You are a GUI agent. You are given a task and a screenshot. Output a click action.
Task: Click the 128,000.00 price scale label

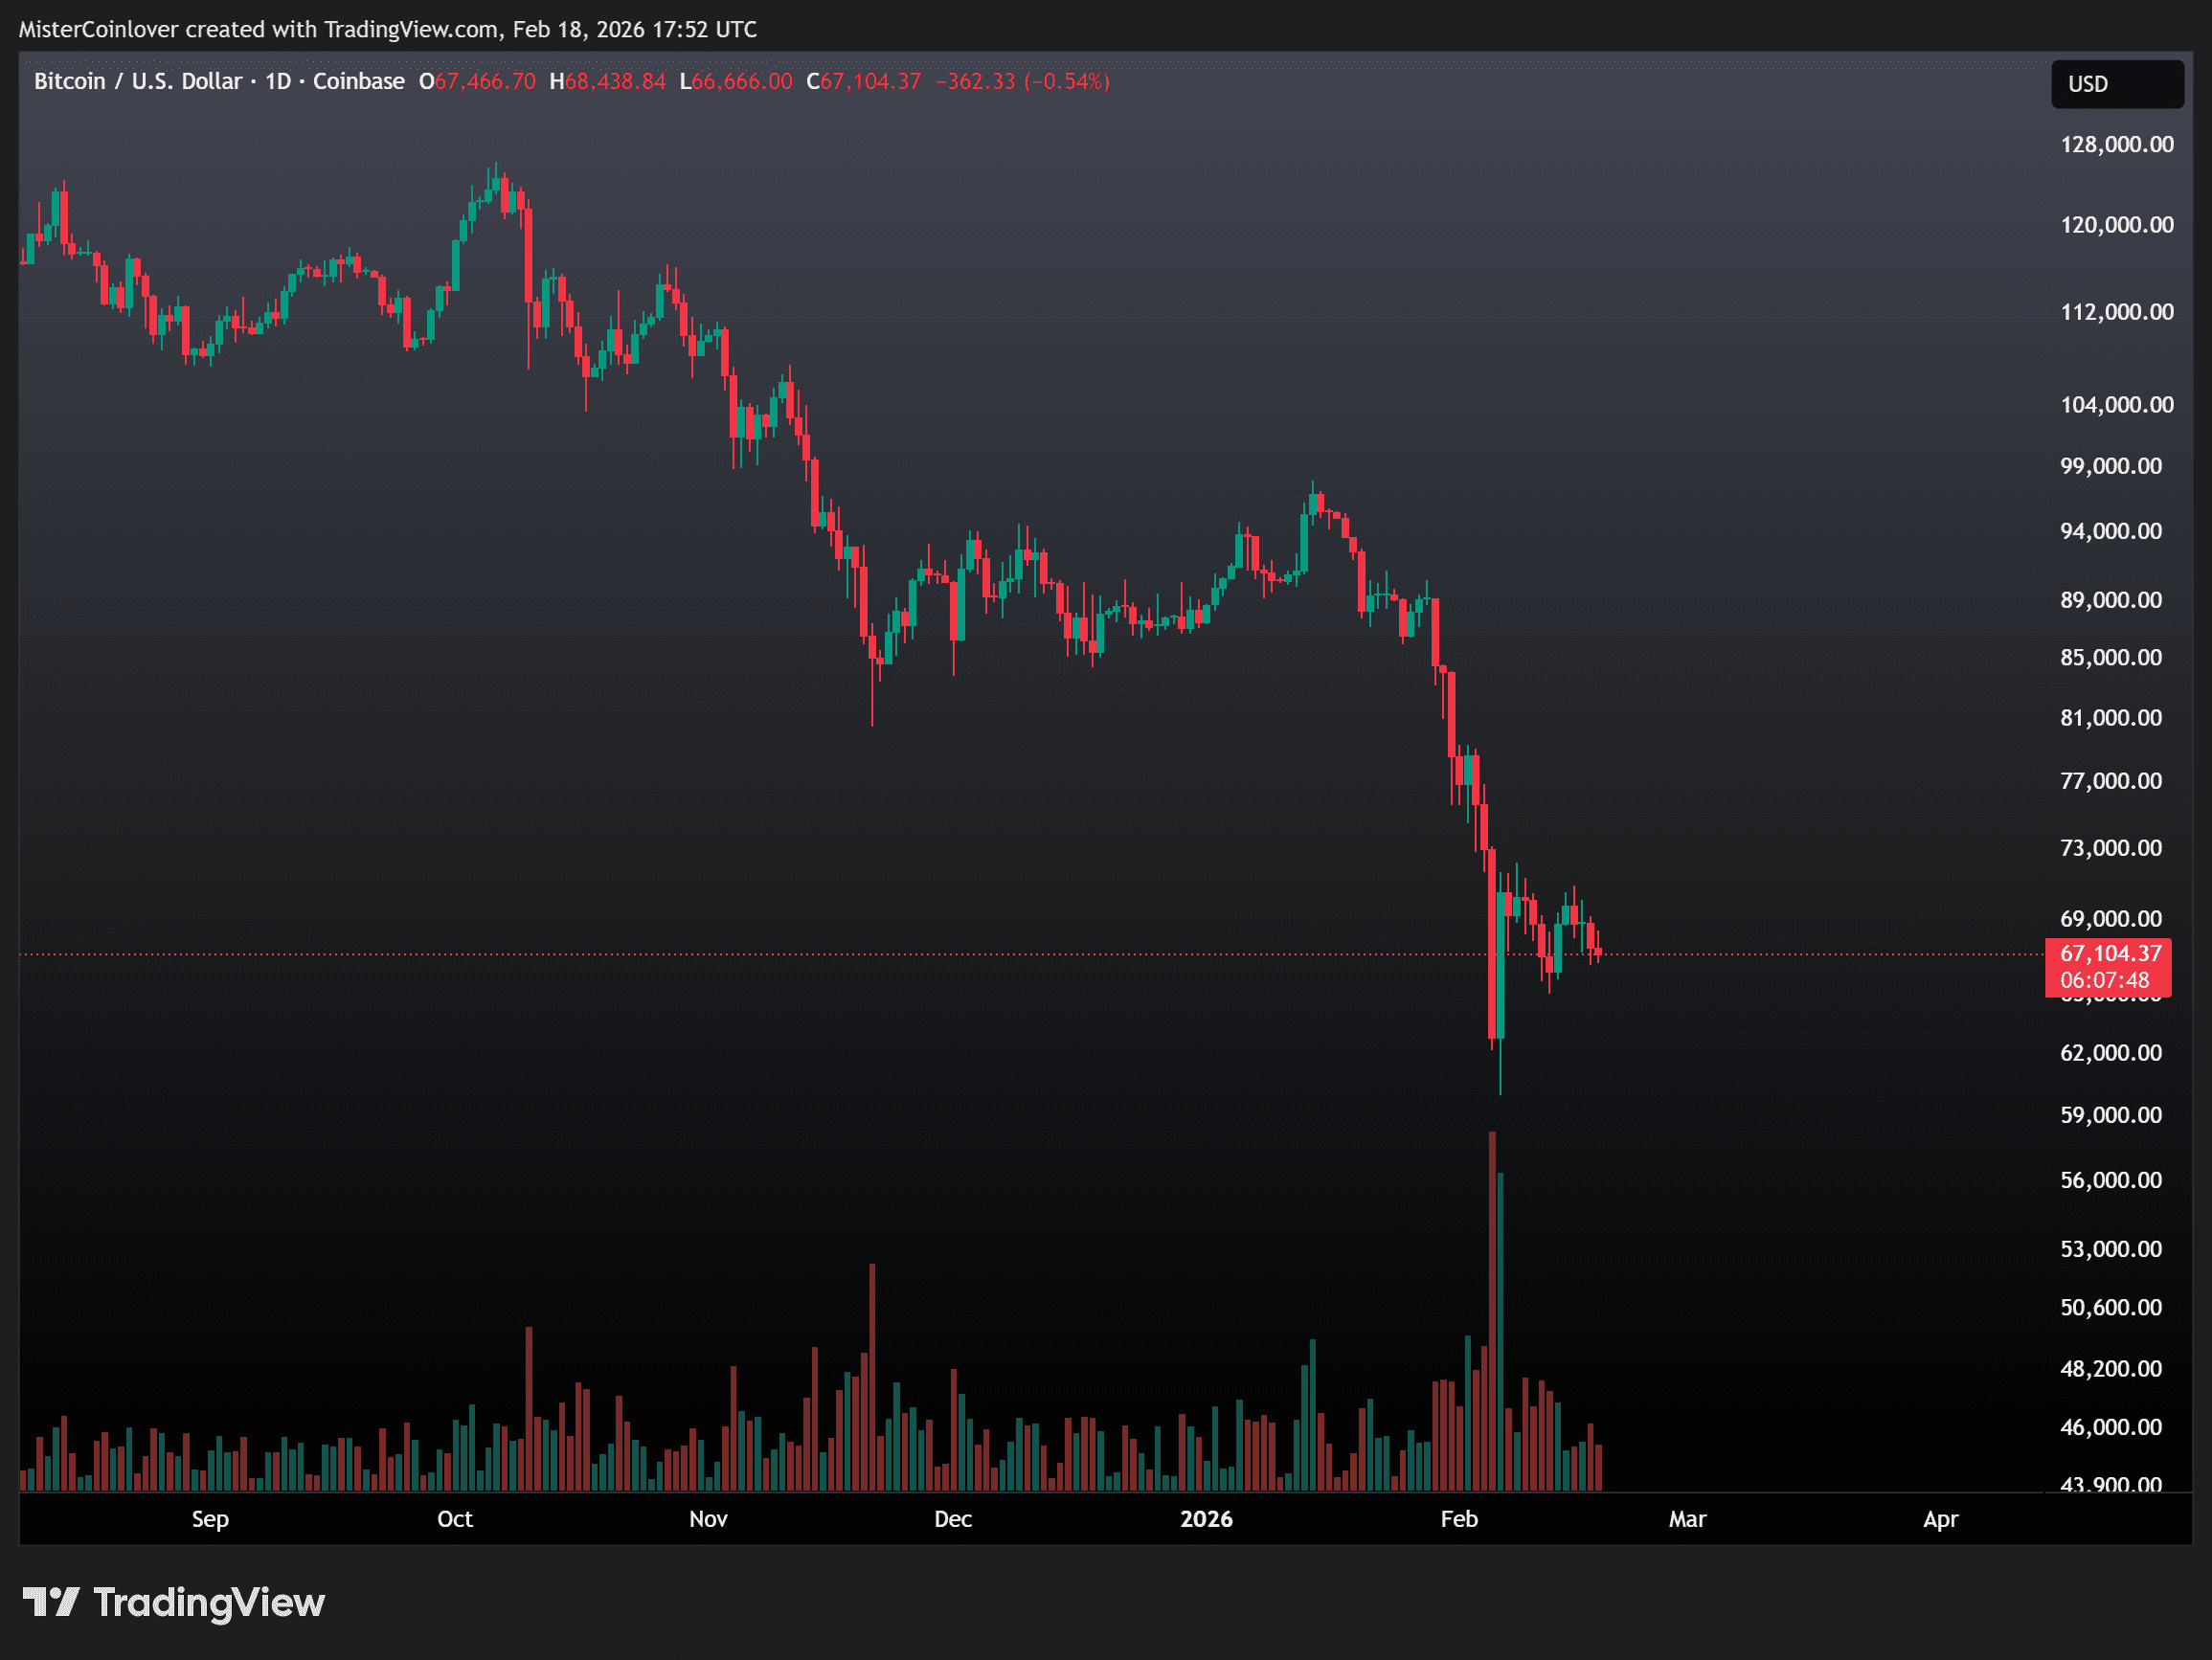pyautogui.click(x=2116, y=144)
